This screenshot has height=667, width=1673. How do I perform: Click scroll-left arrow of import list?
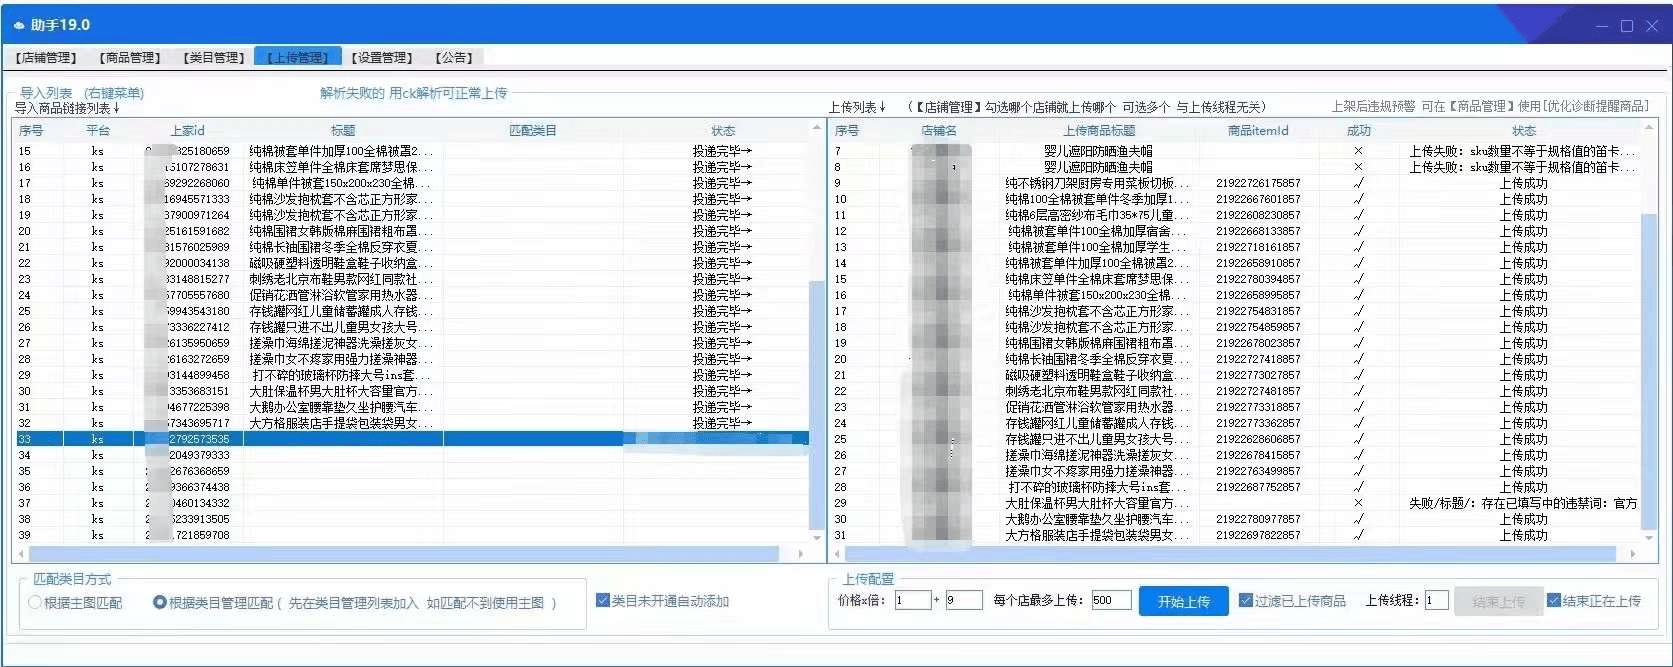(21, 553)
